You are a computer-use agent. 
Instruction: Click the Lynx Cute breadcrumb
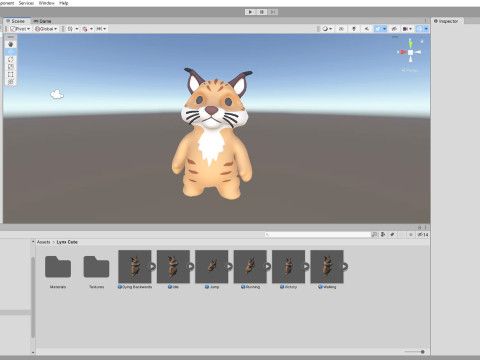coord(67,242)
